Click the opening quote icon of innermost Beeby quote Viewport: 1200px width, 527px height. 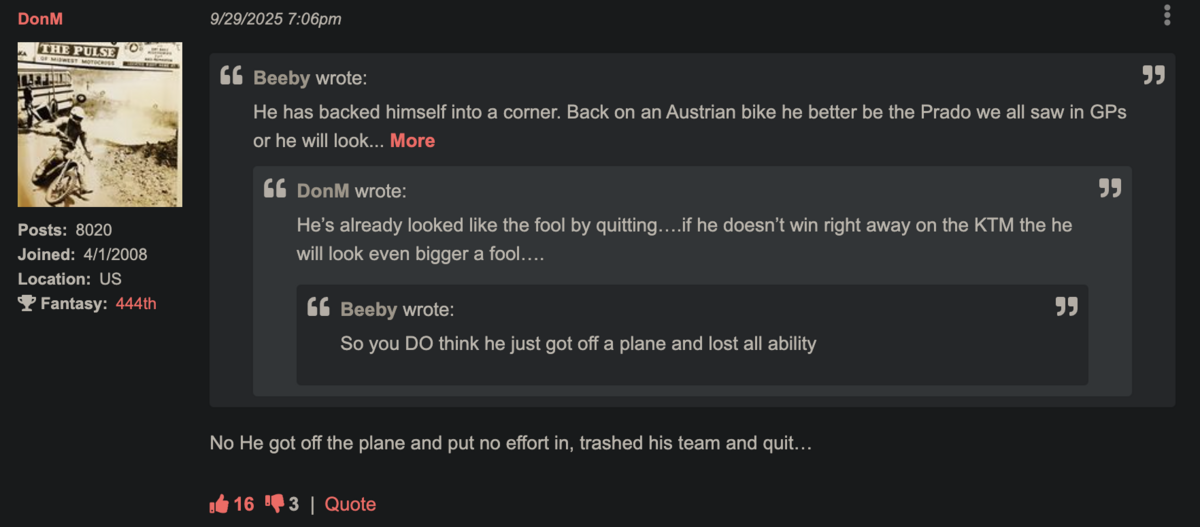click(x=318, y=307)
